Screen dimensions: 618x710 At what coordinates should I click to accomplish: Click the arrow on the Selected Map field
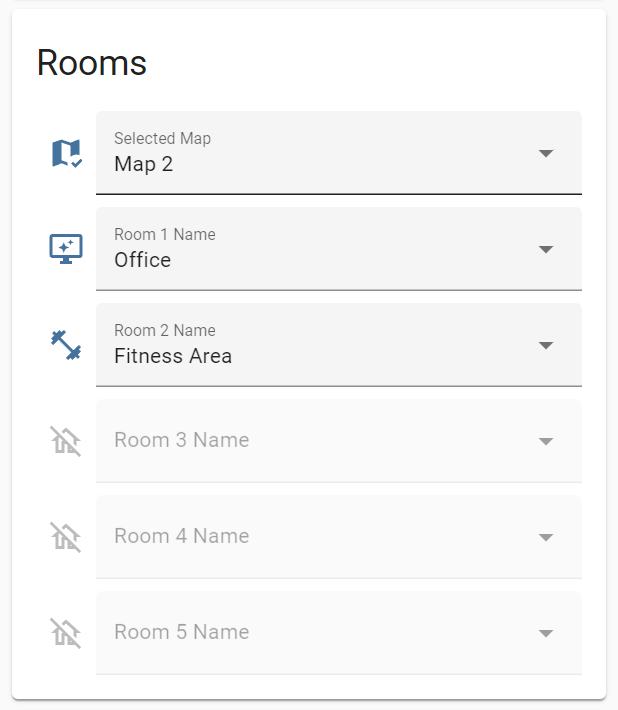click(x=546, y=154)
